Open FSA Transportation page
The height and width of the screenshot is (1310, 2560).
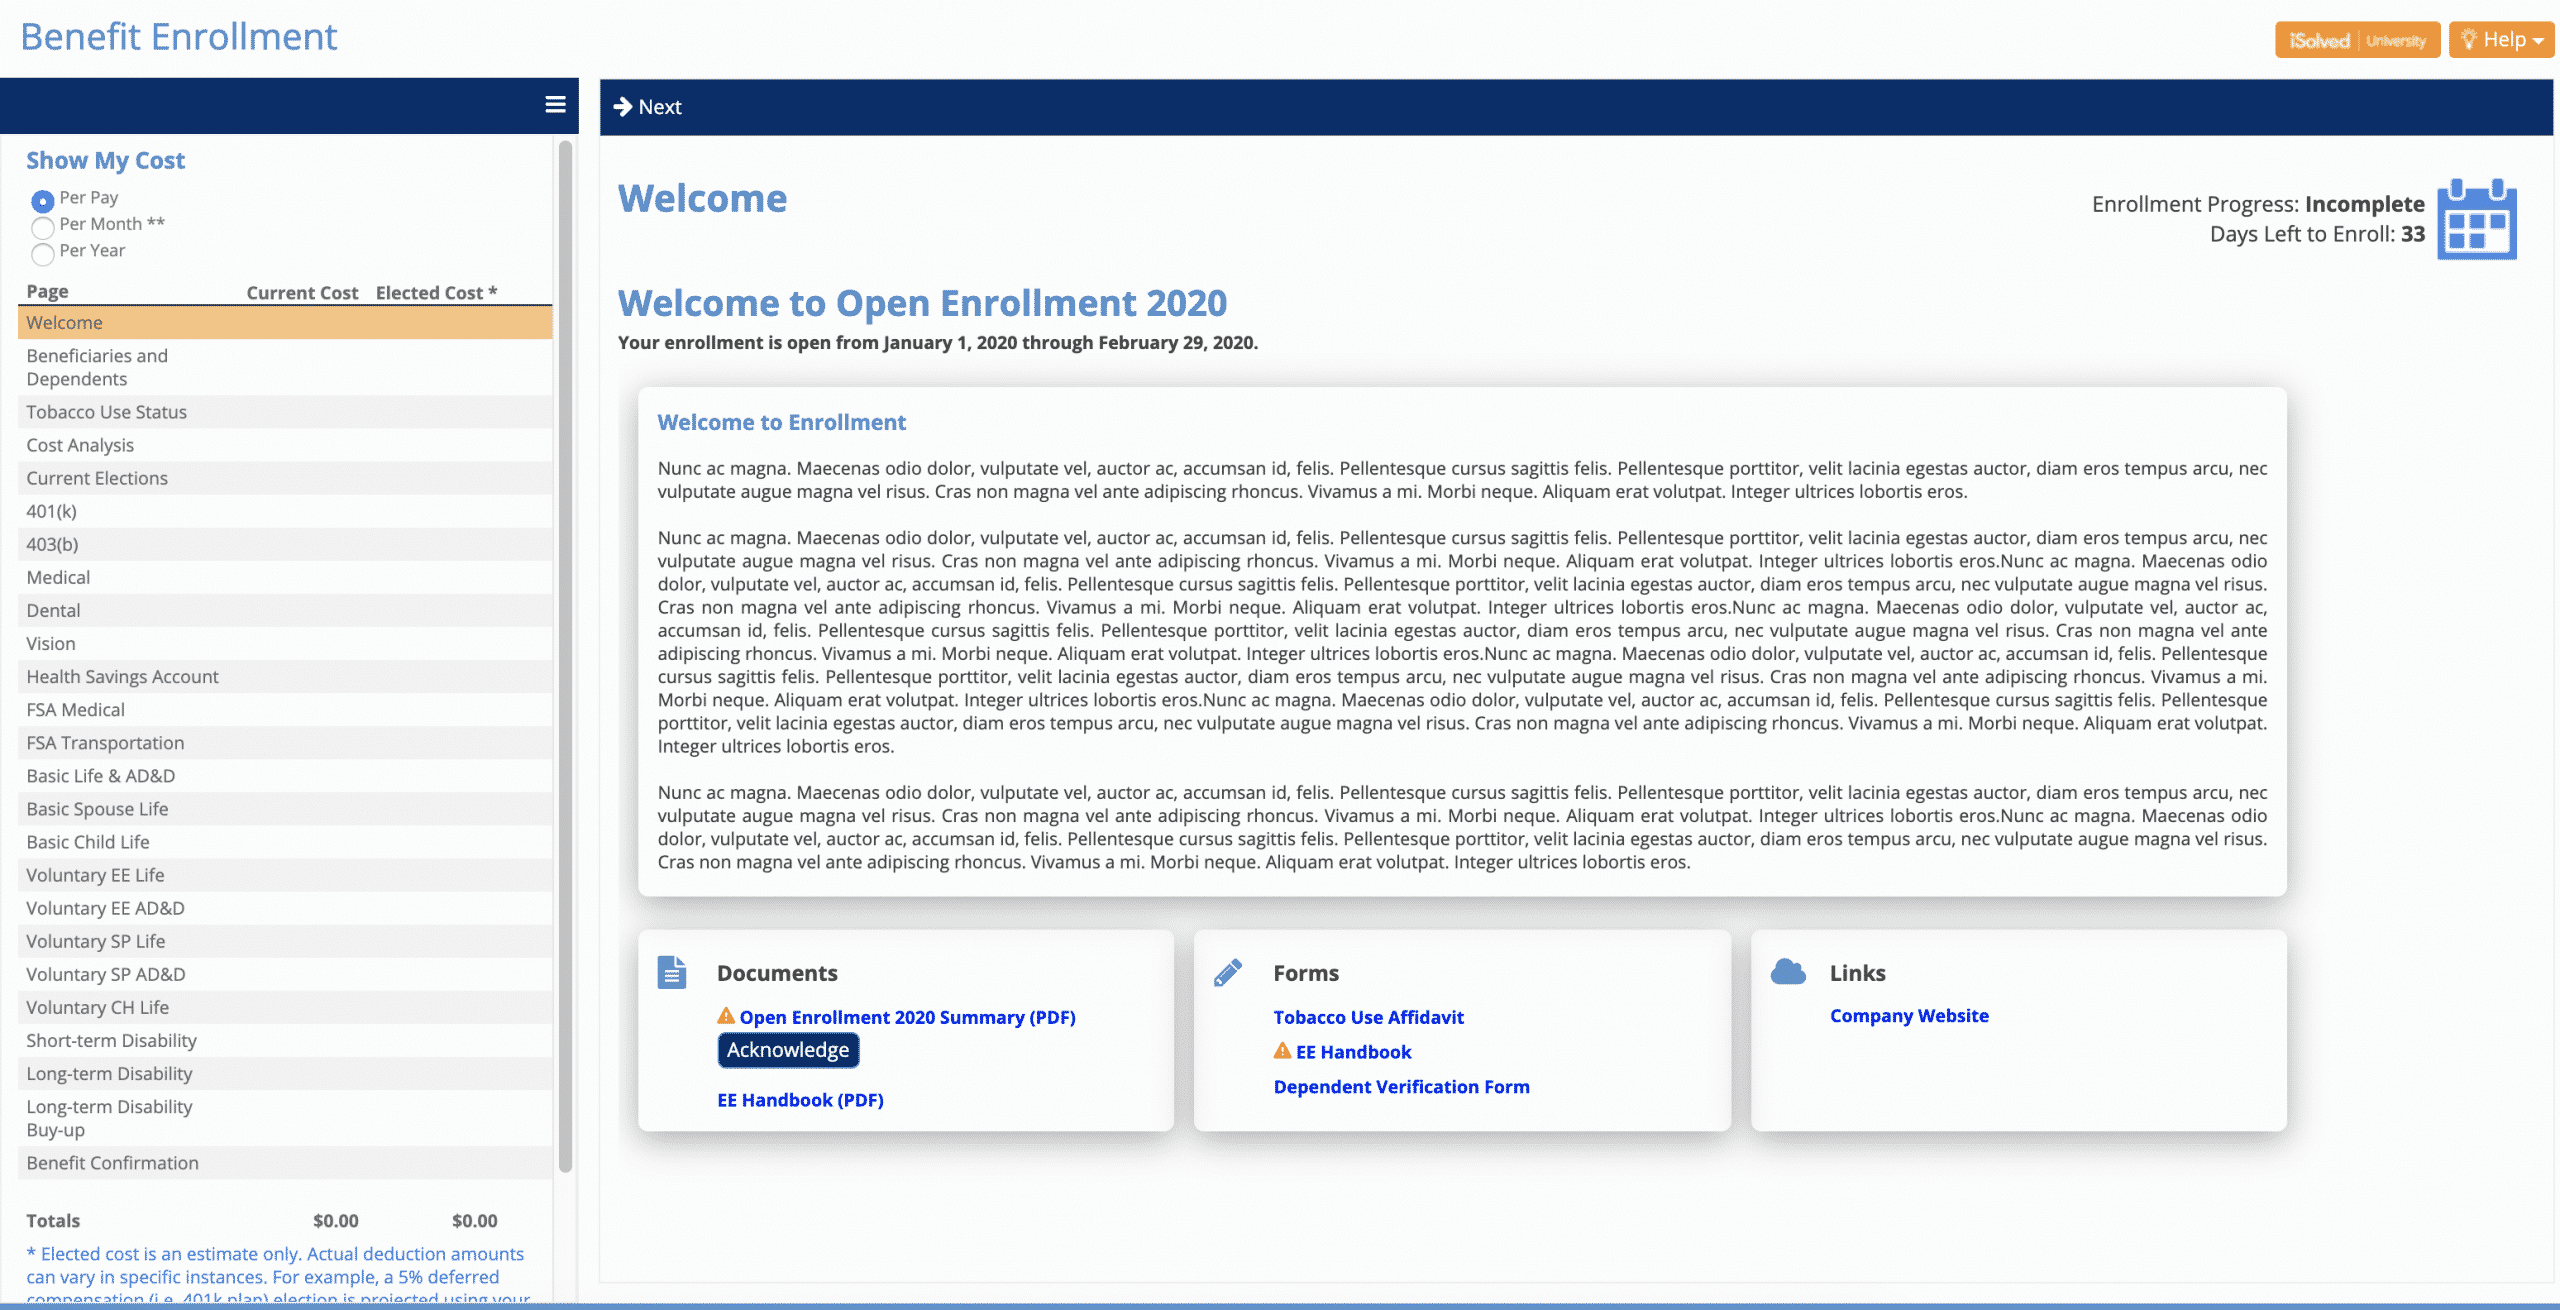point(285,742)
